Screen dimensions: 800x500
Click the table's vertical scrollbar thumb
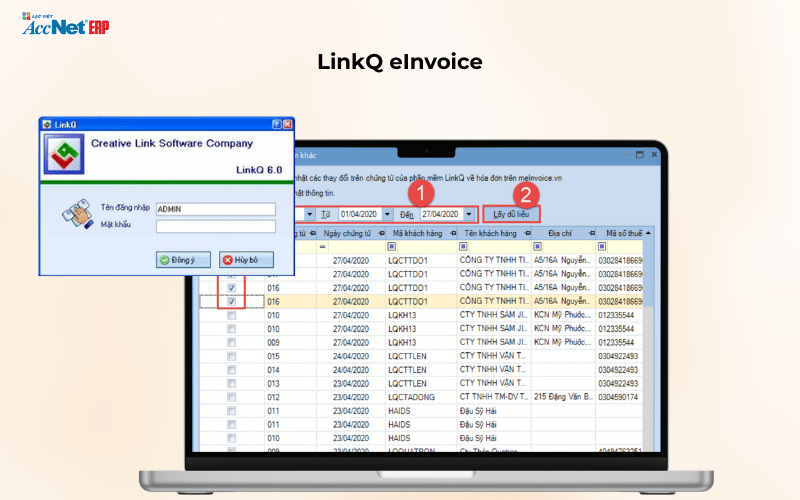click(648, 273)
